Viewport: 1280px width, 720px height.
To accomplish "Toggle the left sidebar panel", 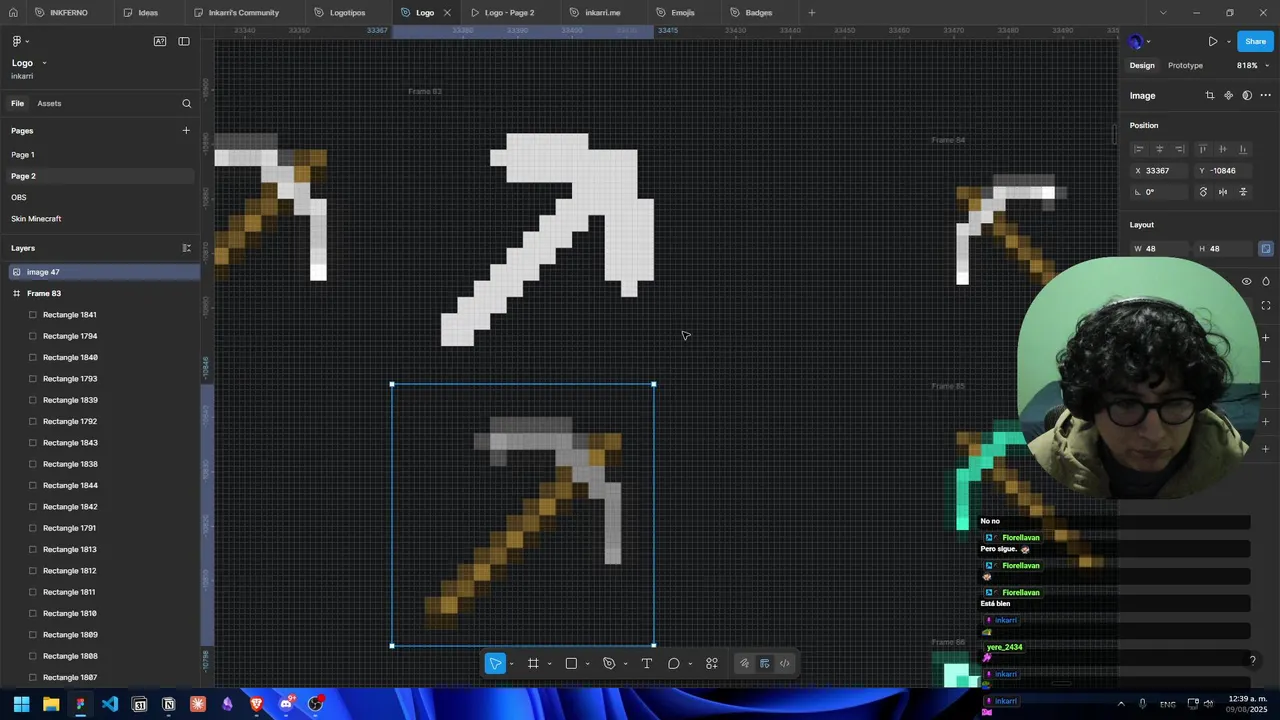I will coord(184,41).
